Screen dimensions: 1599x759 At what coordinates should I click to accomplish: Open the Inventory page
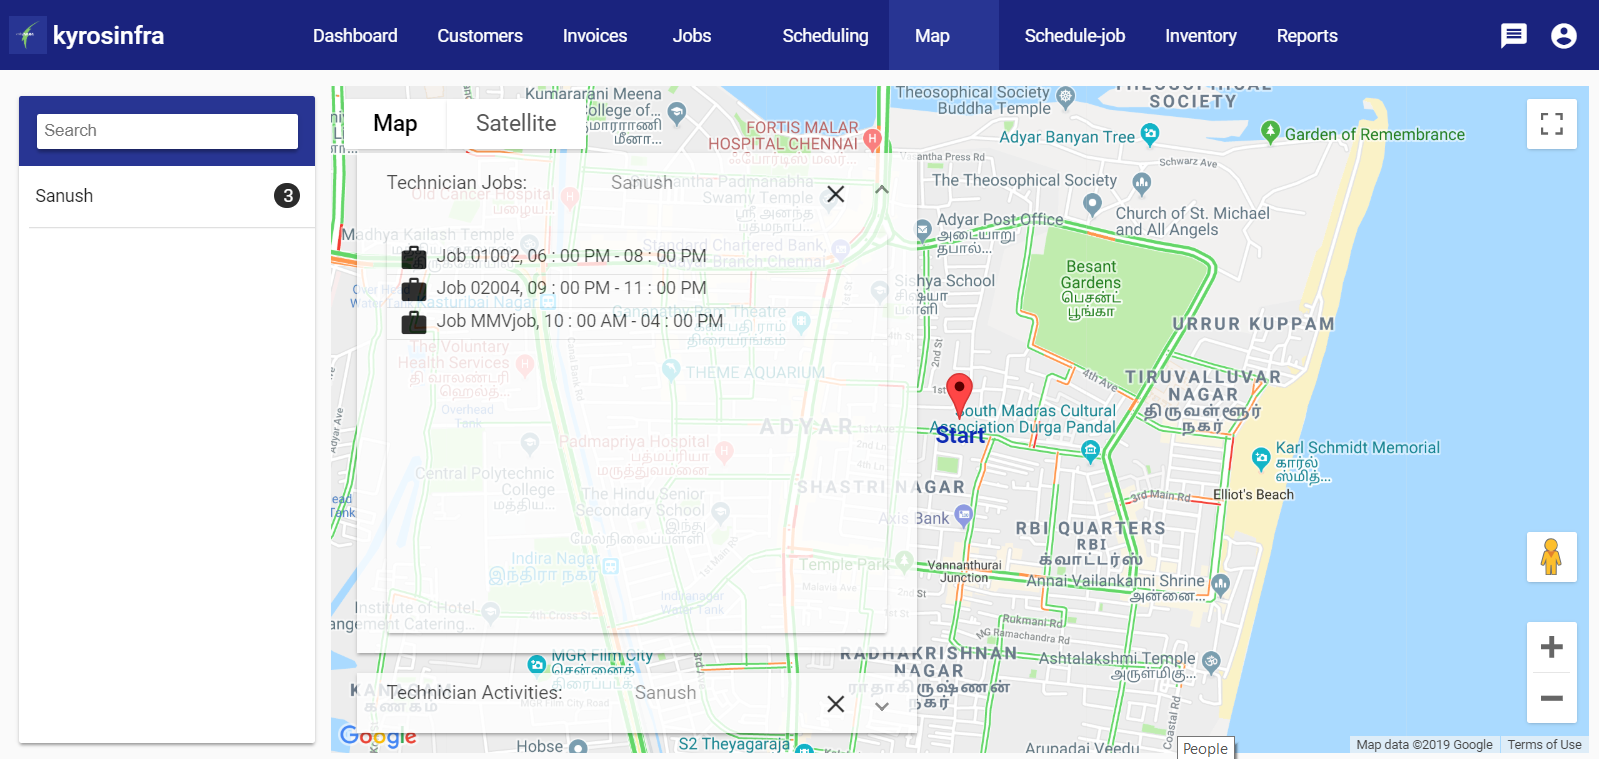1201,36
